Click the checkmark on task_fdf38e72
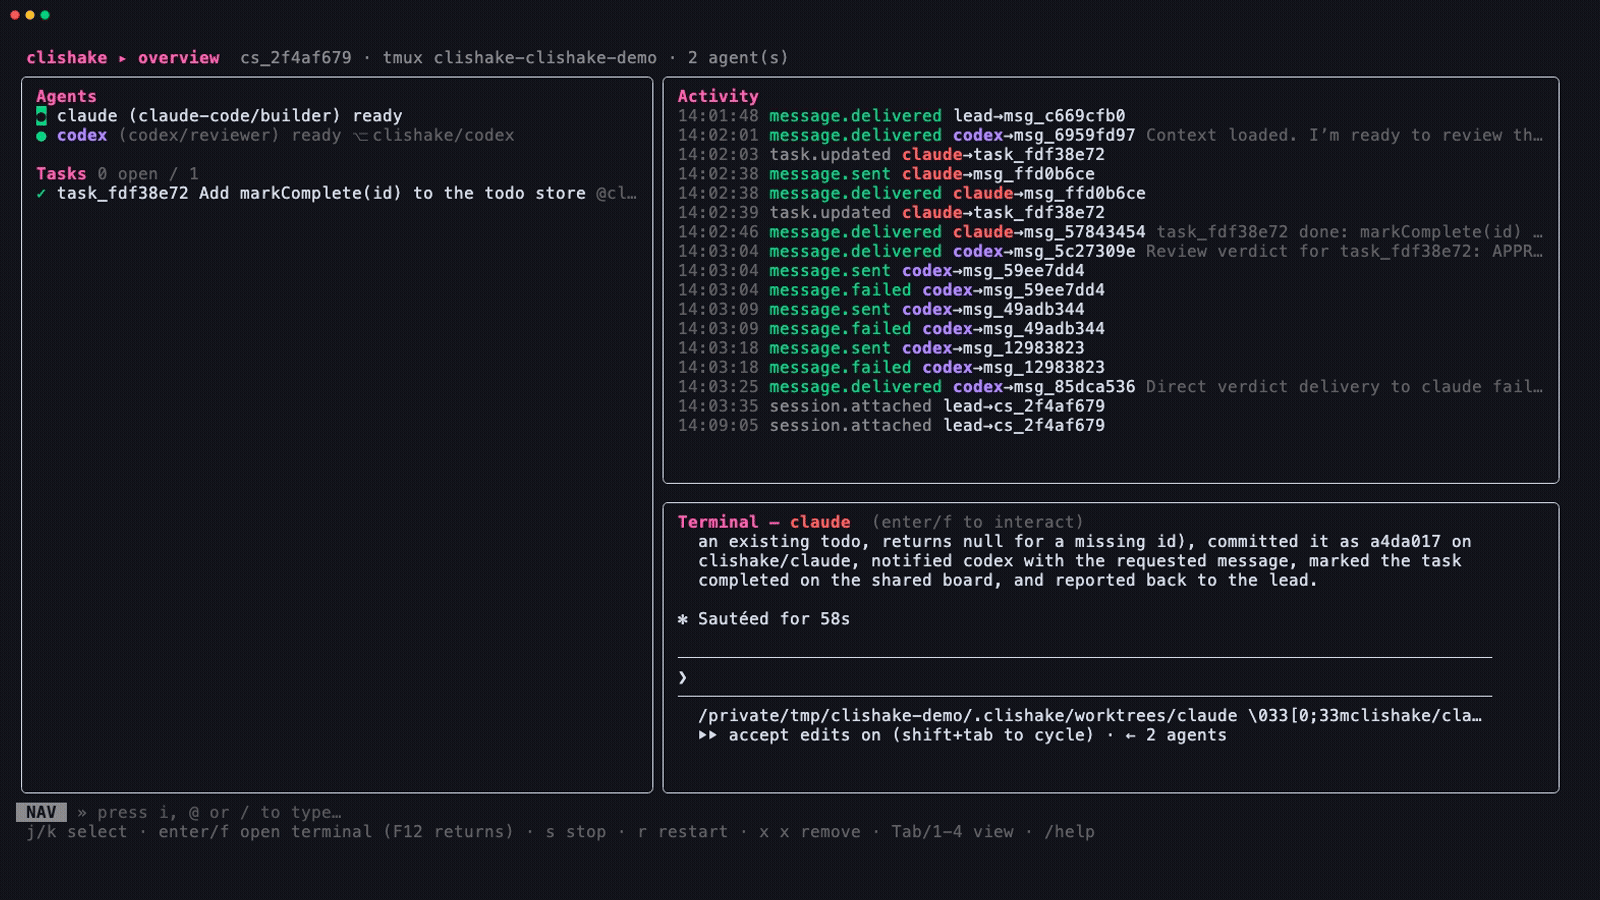 click(41, 194)
